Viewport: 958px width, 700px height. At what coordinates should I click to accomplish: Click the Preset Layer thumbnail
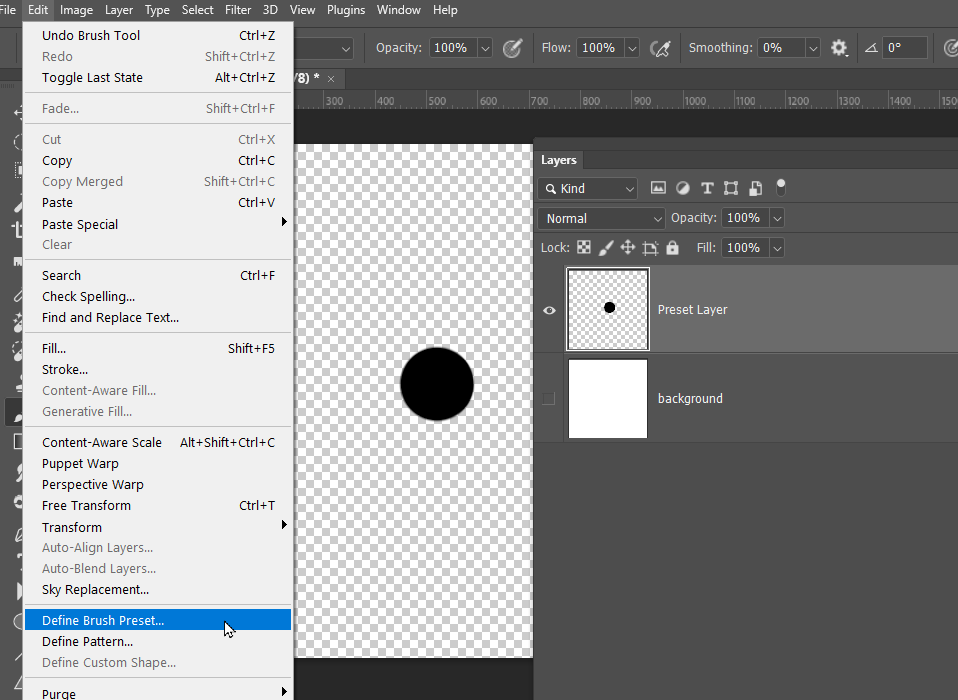(x=607, y=309)
